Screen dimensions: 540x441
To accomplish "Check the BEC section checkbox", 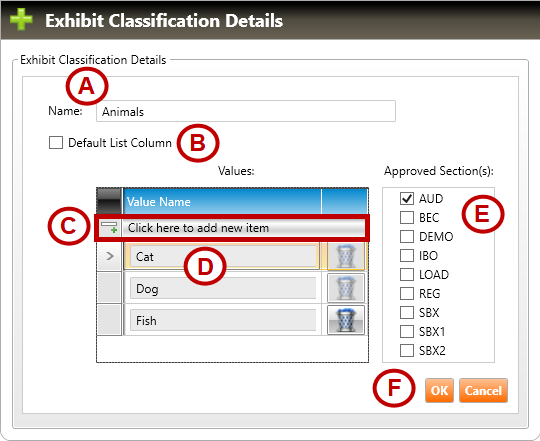I will point(407,218).
